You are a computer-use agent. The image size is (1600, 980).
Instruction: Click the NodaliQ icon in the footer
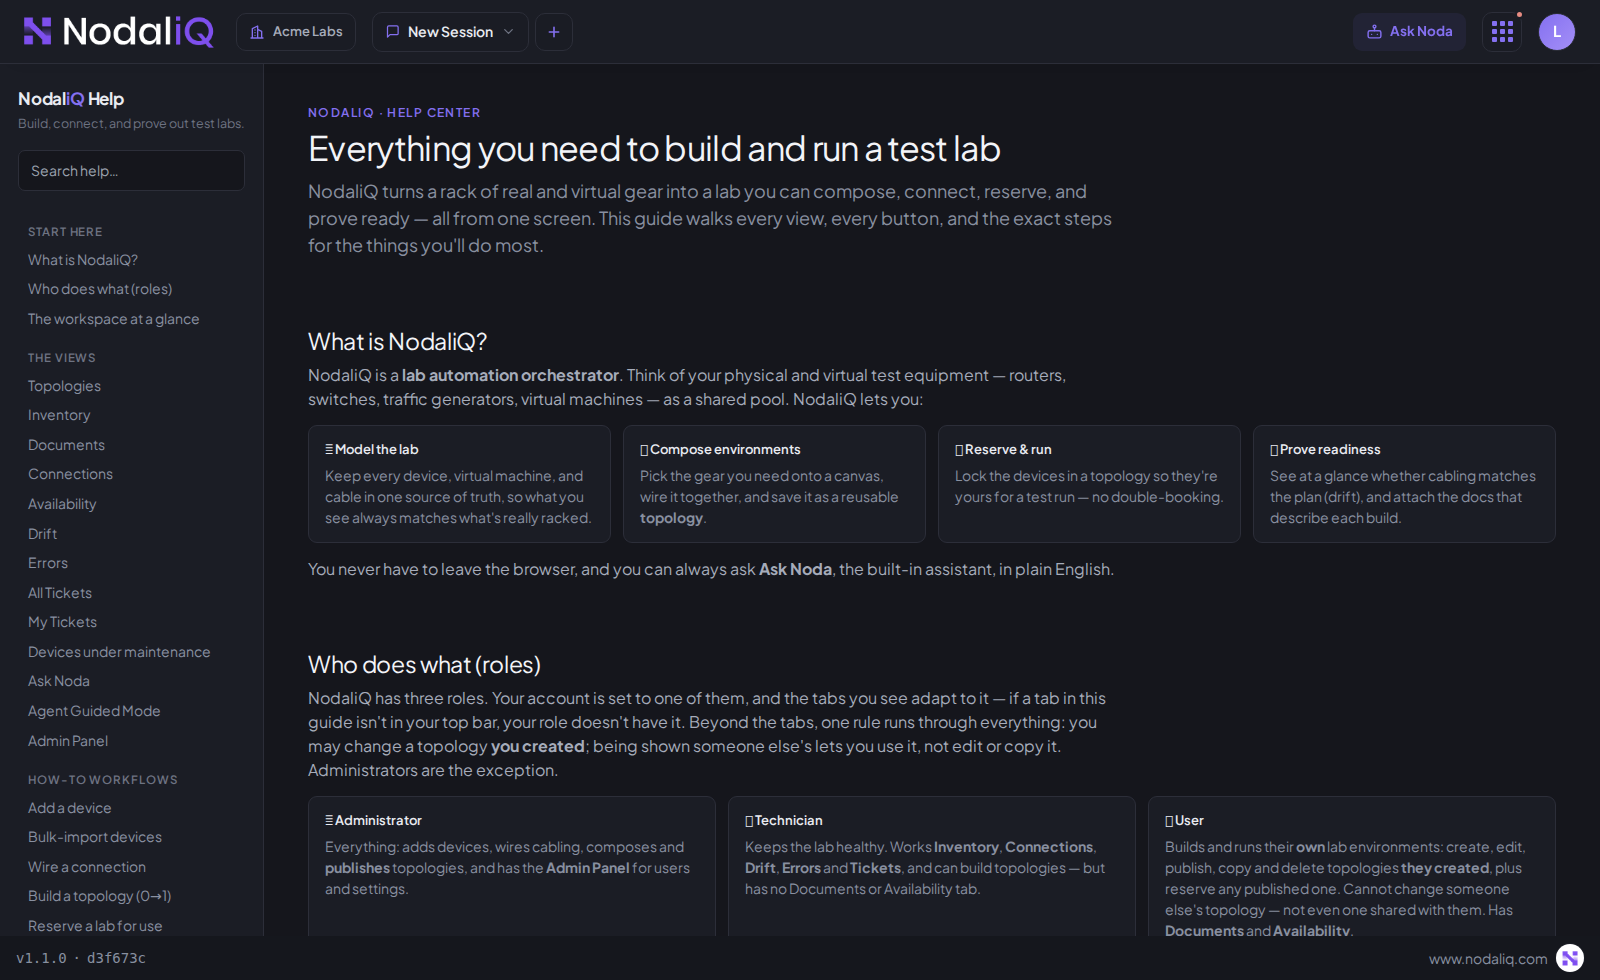[1570, 958]
